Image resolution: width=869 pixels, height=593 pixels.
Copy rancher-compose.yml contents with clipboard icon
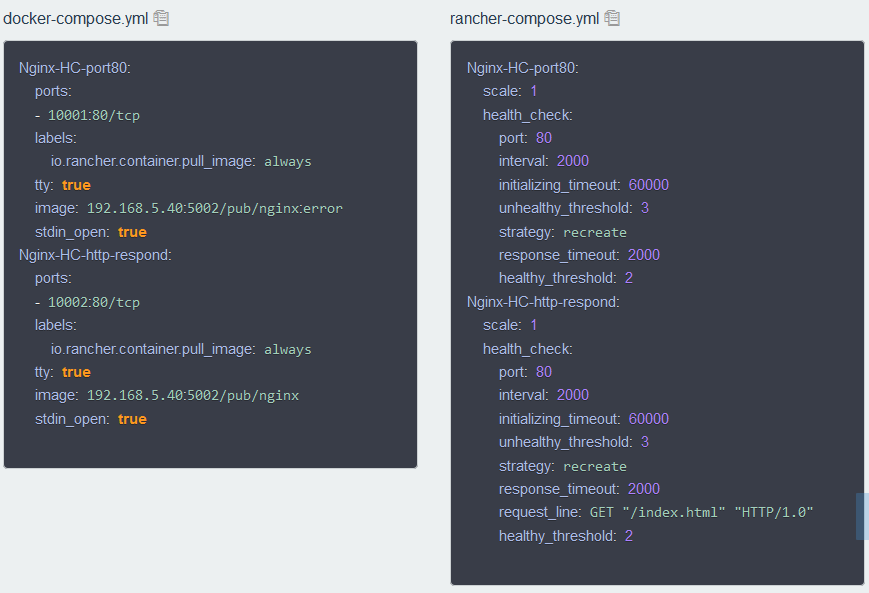(x=613, y=18)
